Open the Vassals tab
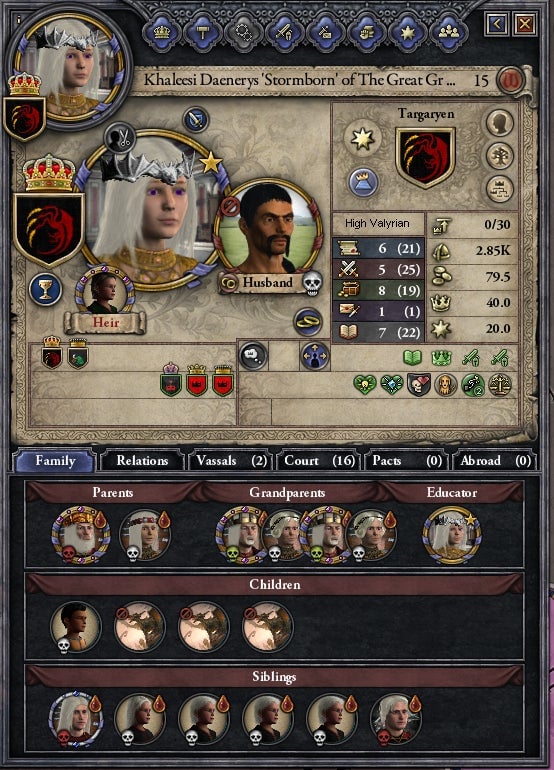 click(x=231, y=461)
